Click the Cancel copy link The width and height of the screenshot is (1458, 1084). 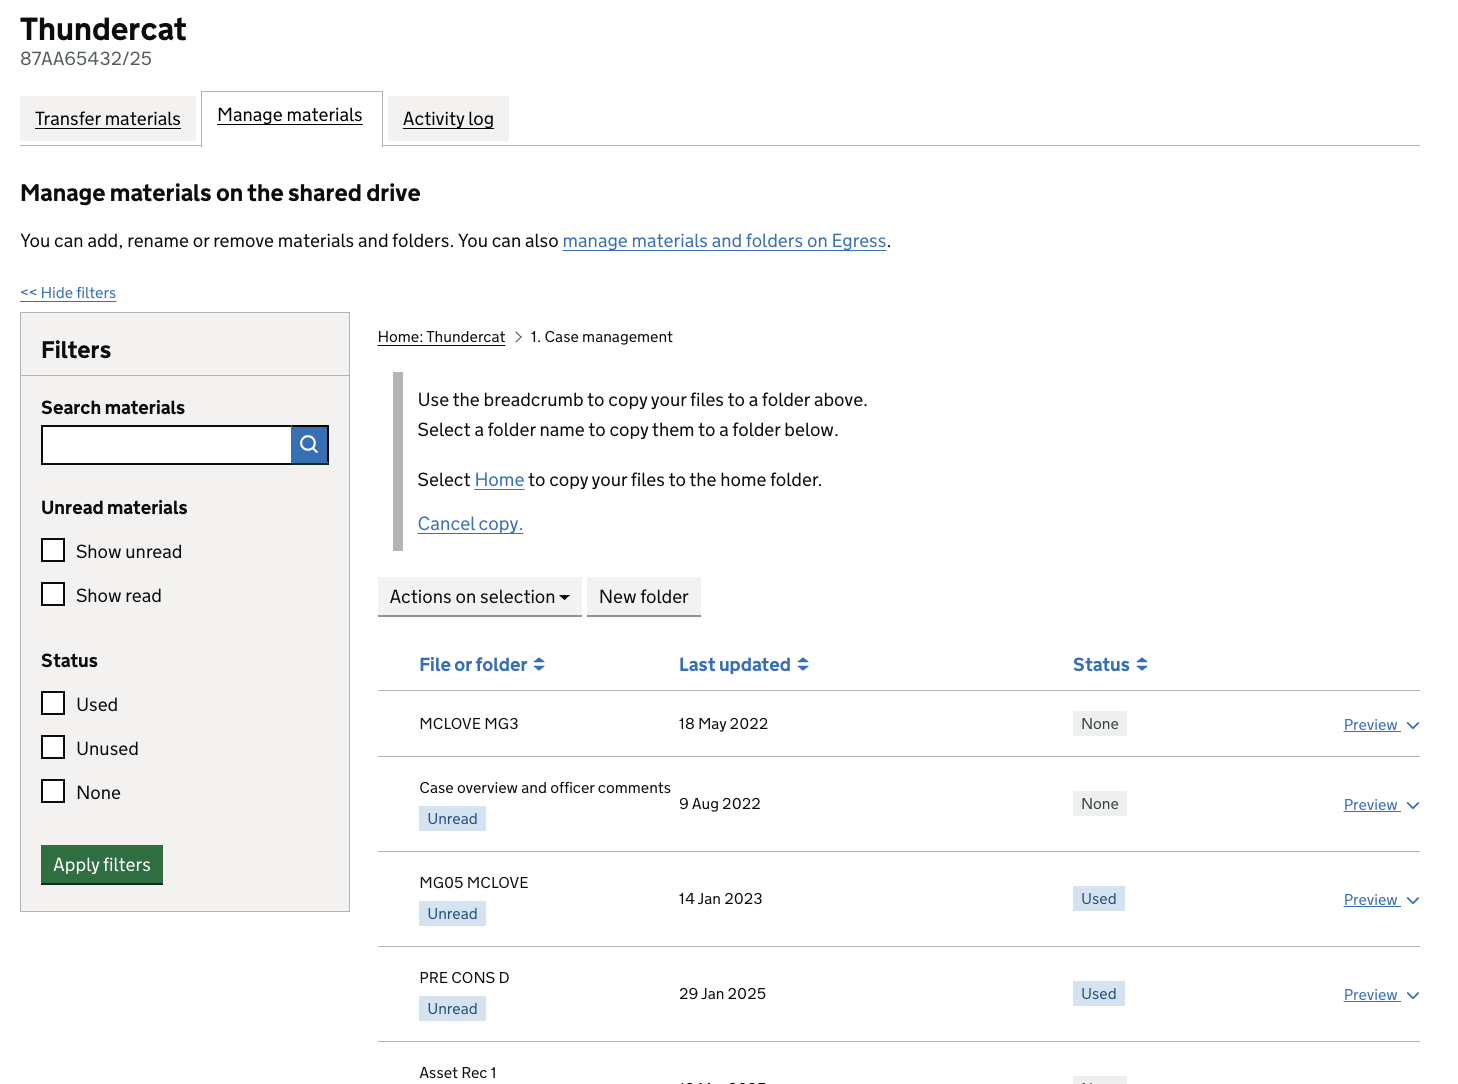click(x=470, y=524)
